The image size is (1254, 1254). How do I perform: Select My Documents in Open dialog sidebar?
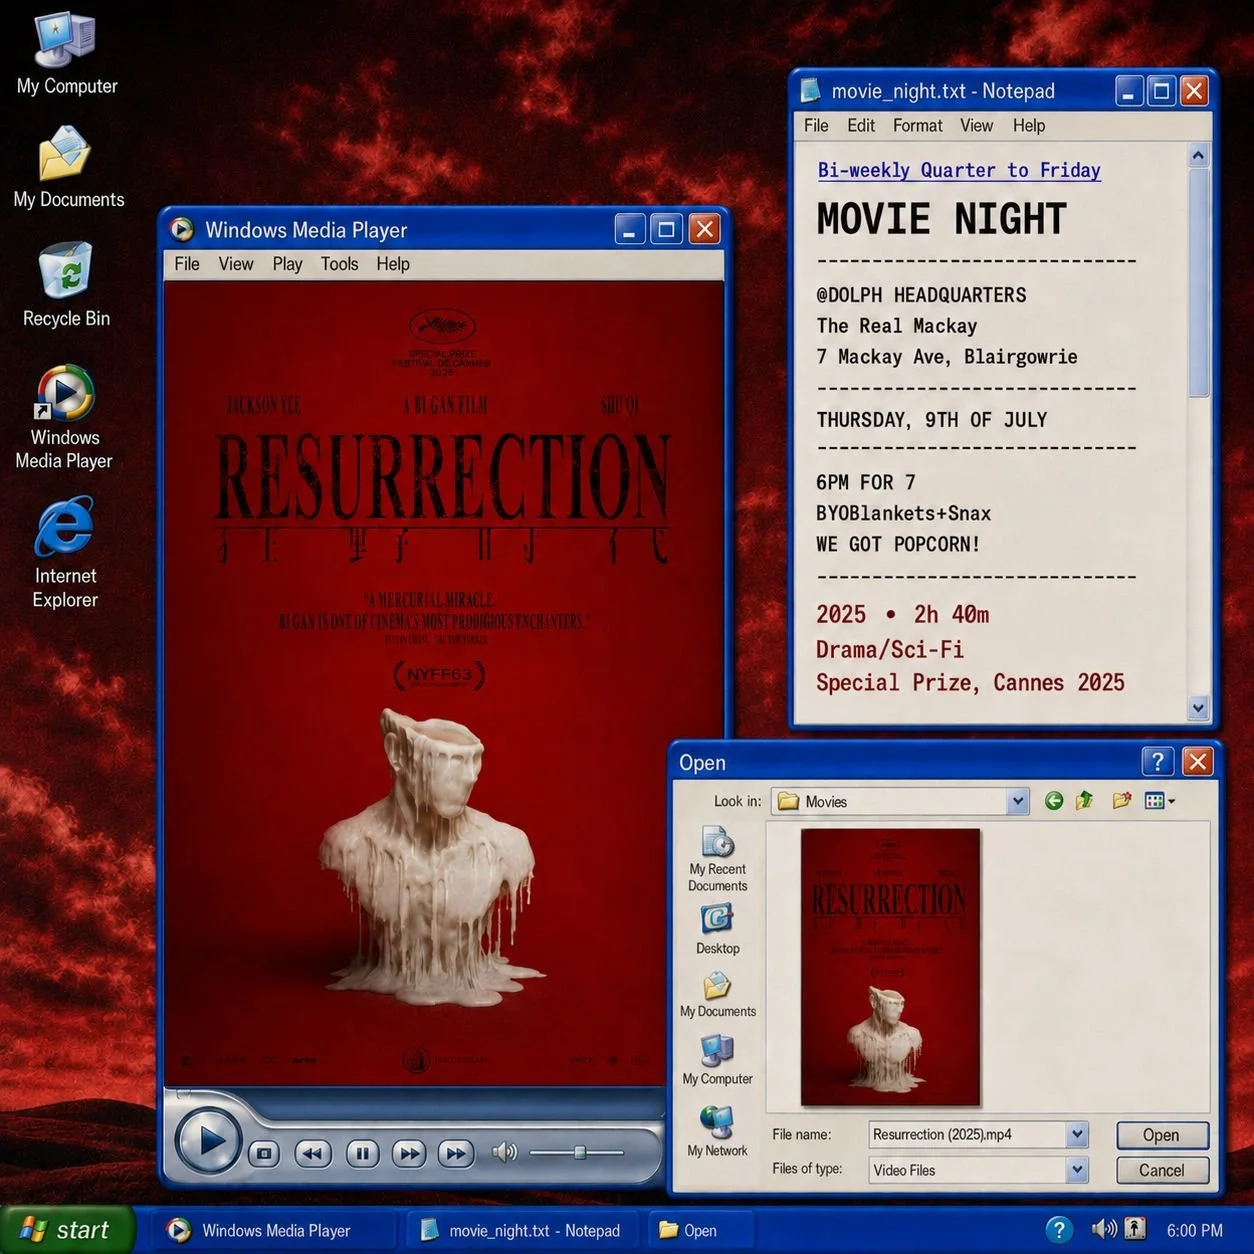[x=717, y=995]
